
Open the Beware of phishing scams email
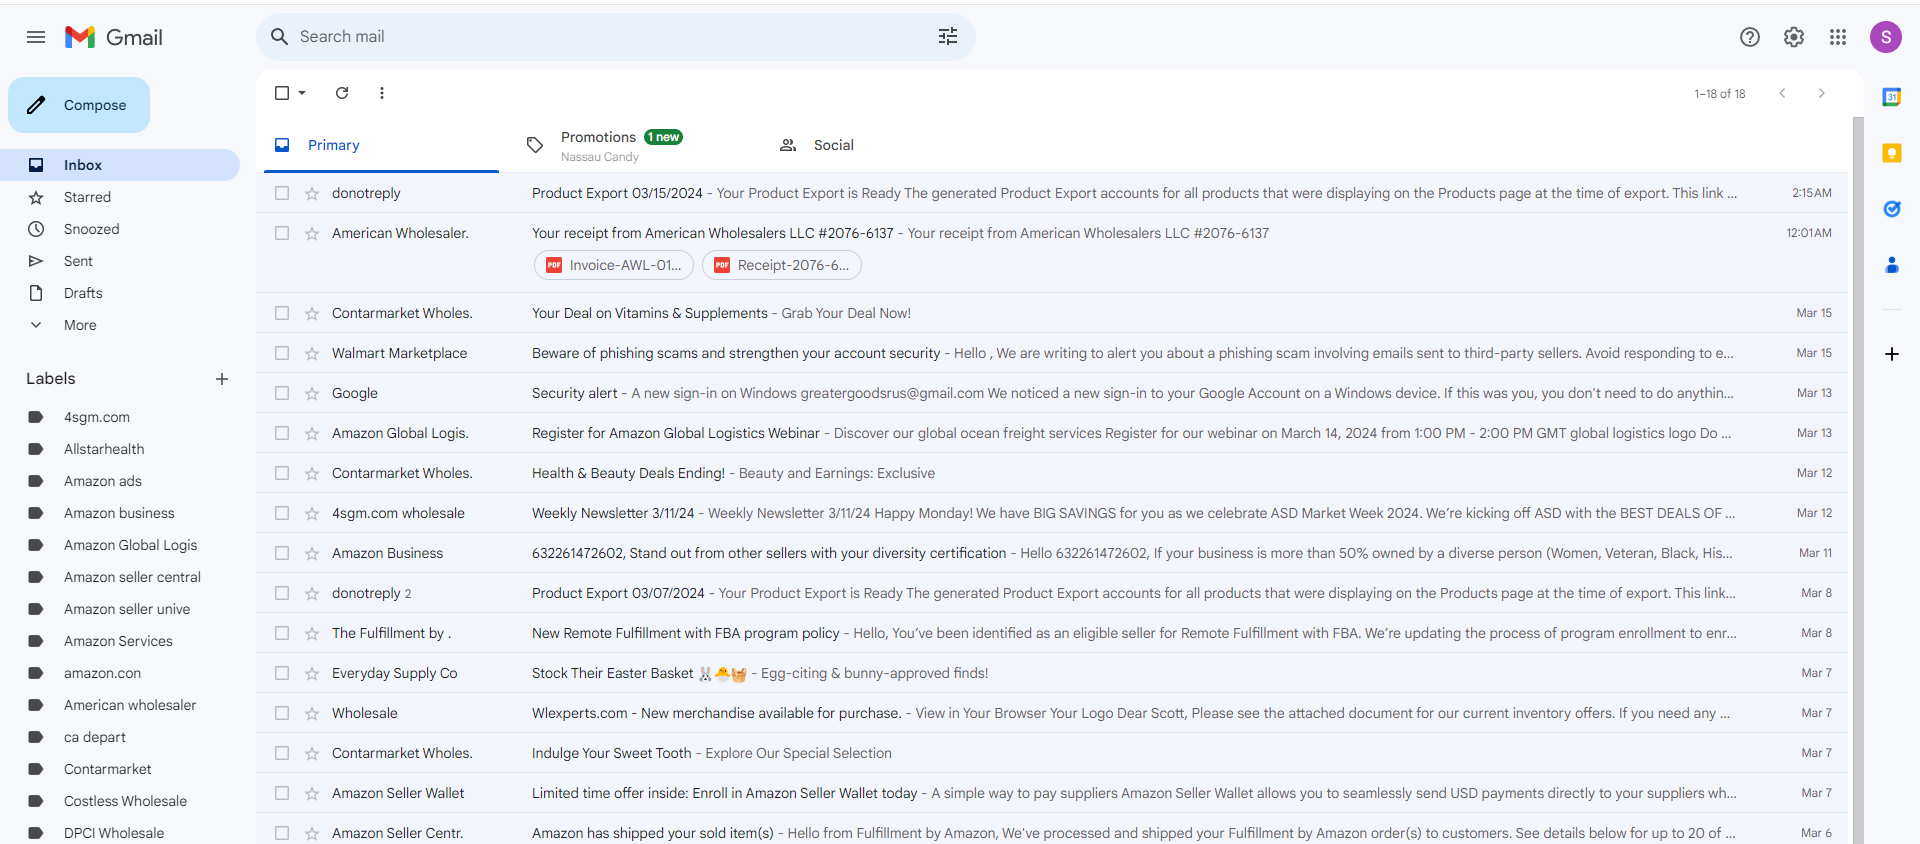pos(1052,353)
